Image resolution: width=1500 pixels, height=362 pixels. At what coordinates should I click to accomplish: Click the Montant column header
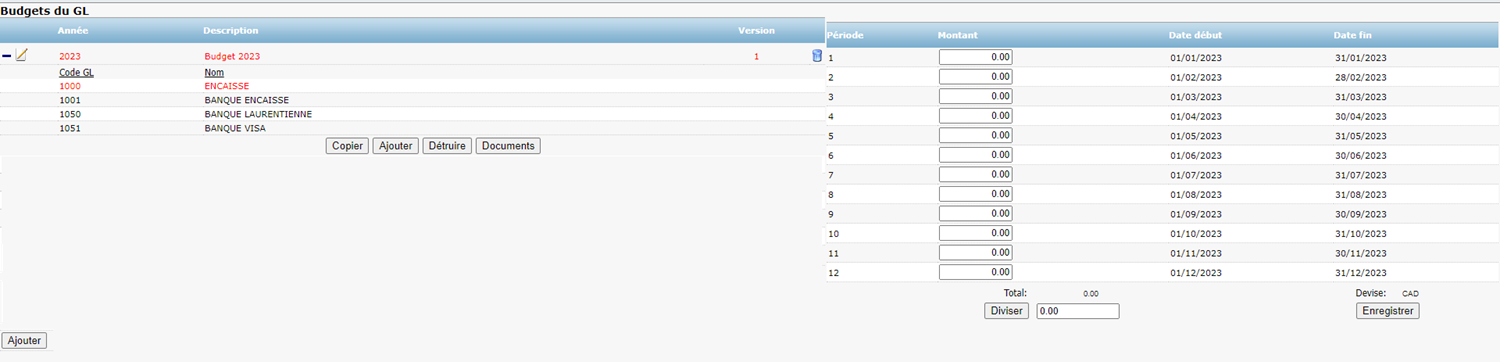957,35
